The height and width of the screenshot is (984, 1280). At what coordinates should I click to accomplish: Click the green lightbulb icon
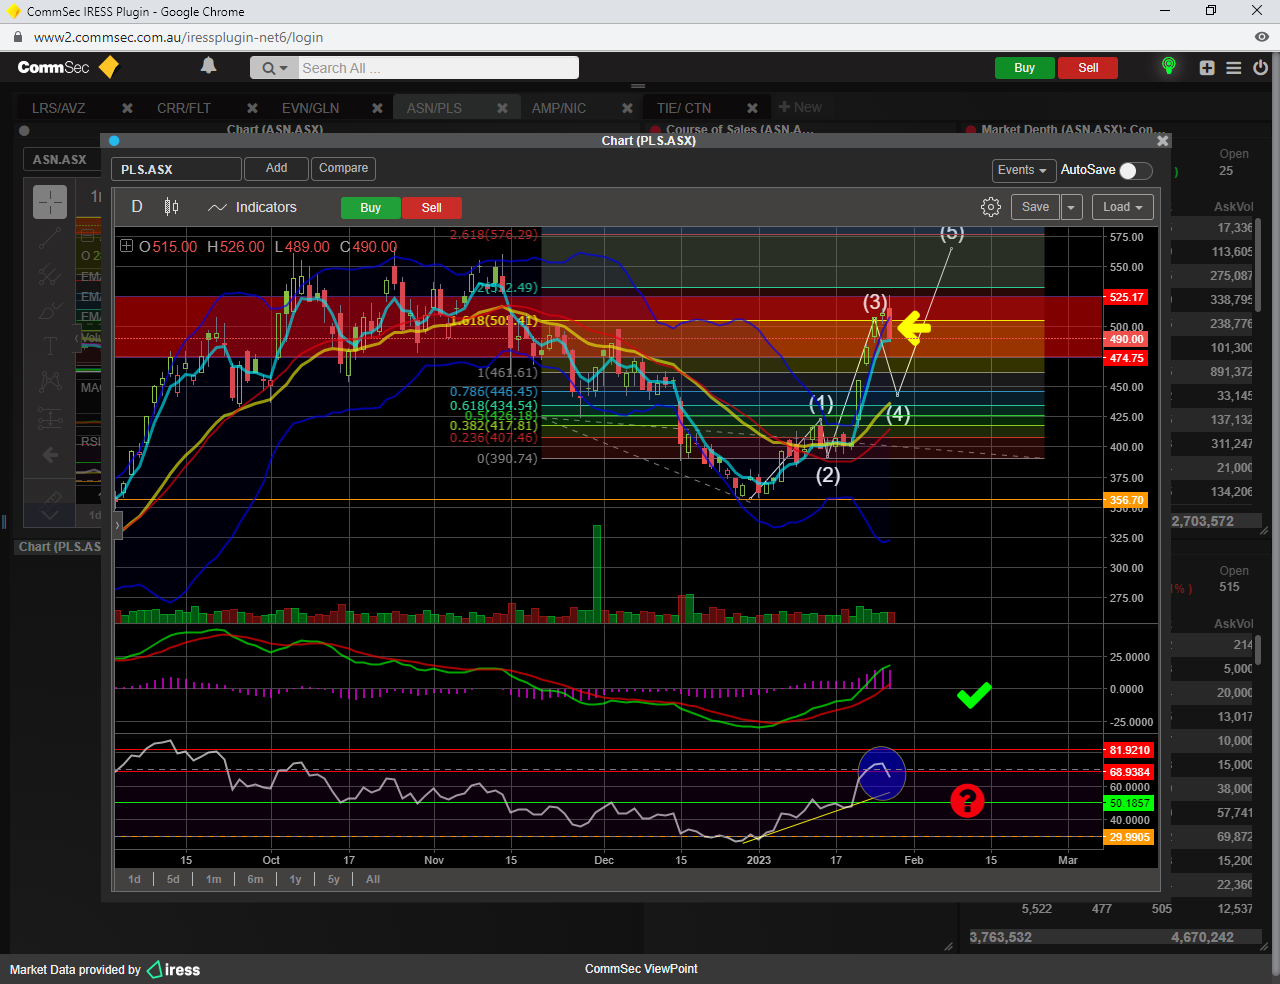pyautogui.click(x=1168, y=67)
